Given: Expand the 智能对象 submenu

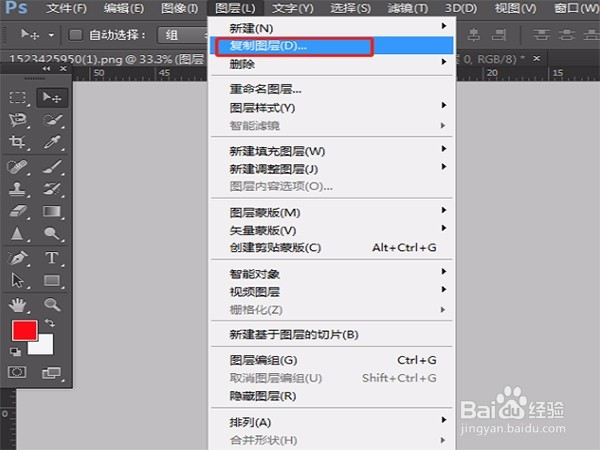Looking at the screenshot, I should 331,274.
